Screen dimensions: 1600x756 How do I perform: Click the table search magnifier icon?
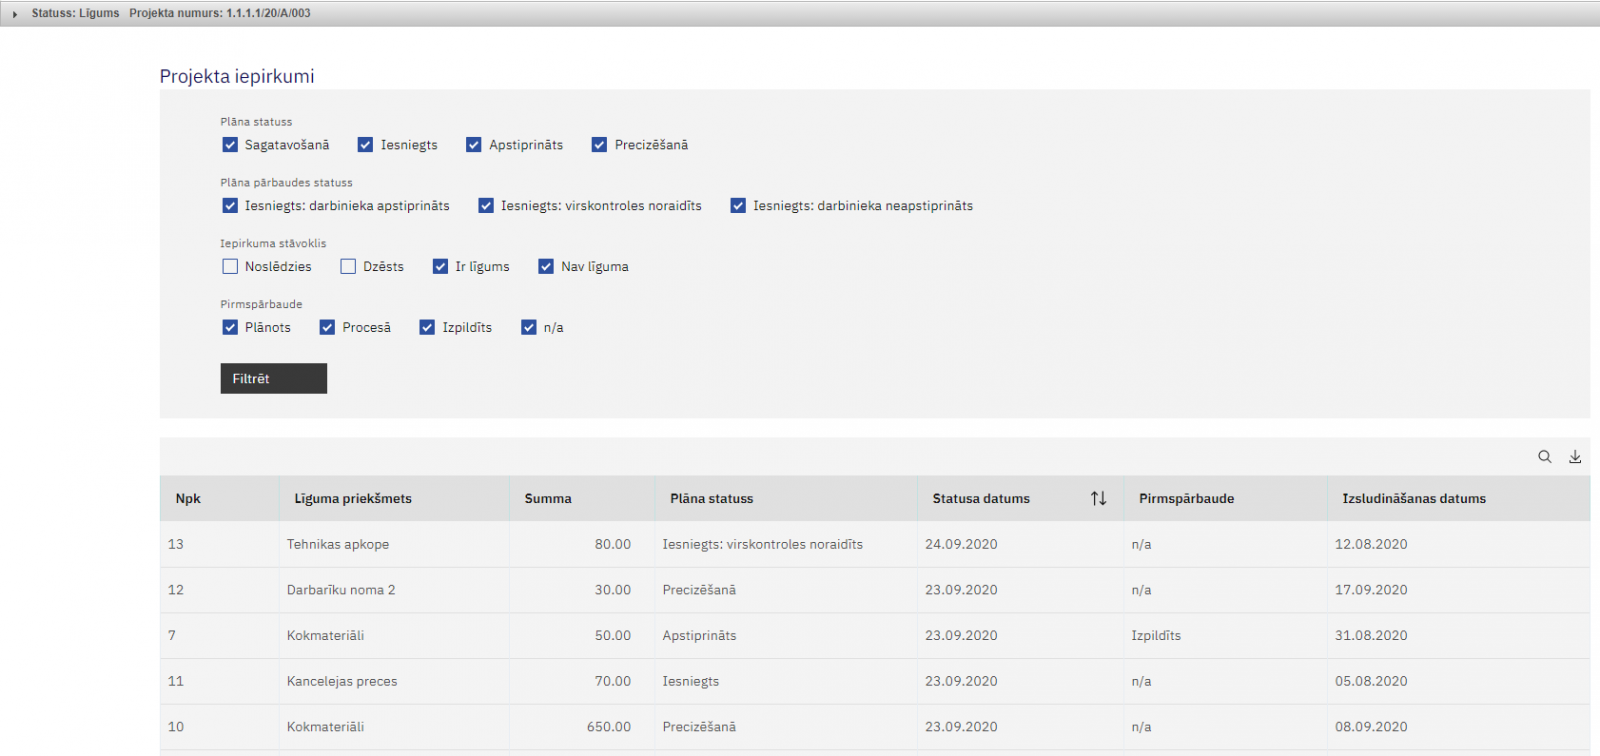click(x=1545, y=457)
